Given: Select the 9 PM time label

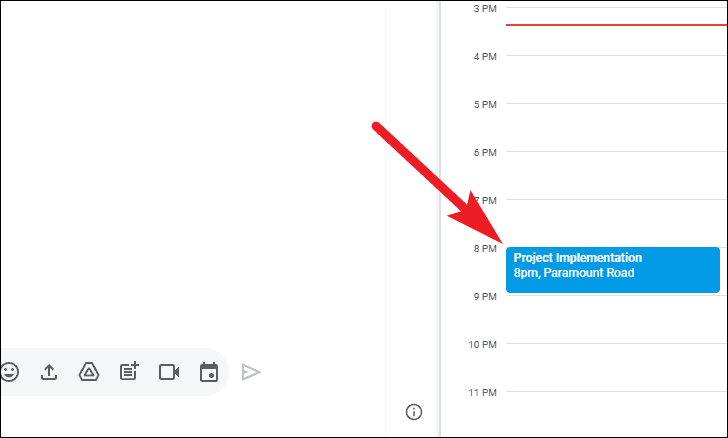Looking at the screenshot, I should [485, 296].
